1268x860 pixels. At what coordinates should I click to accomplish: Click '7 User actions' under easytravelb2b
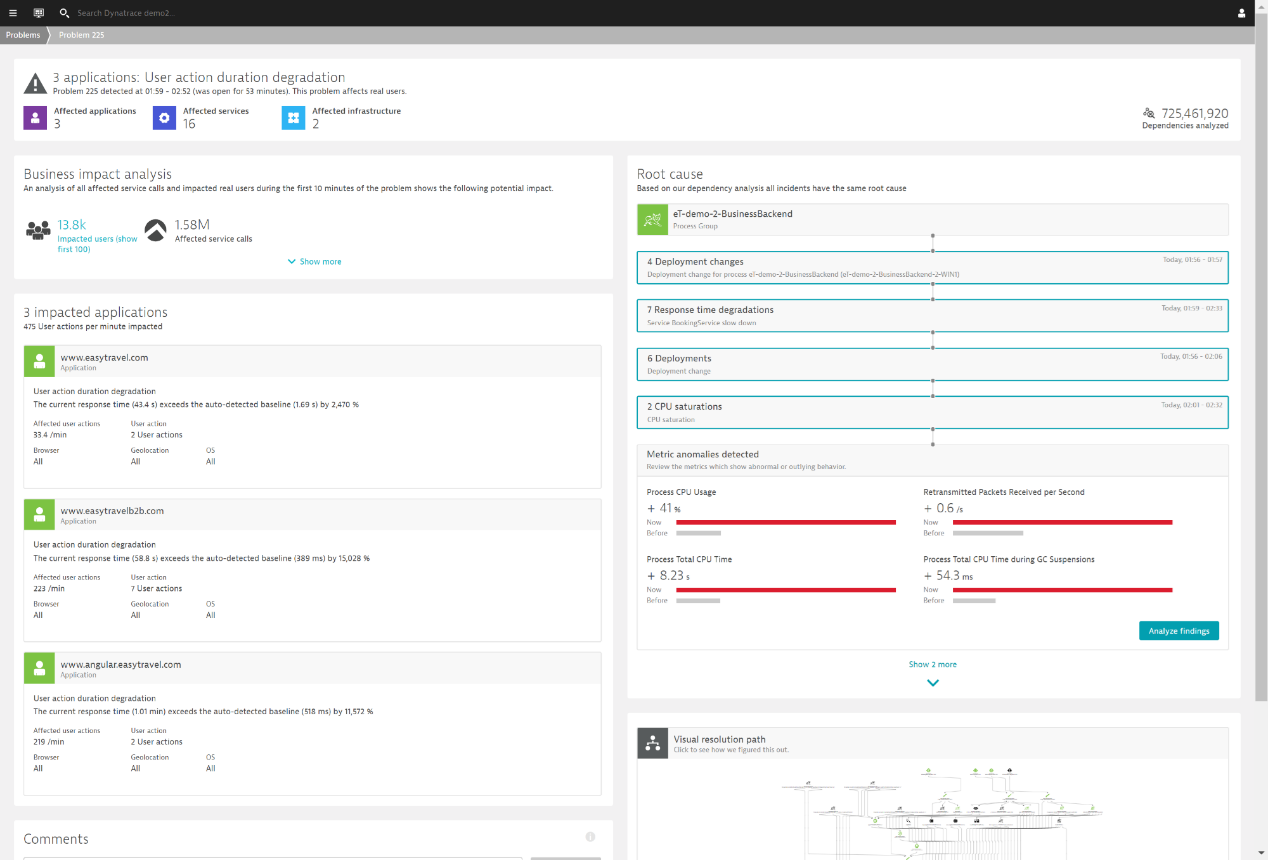click(x=157, y=588)
